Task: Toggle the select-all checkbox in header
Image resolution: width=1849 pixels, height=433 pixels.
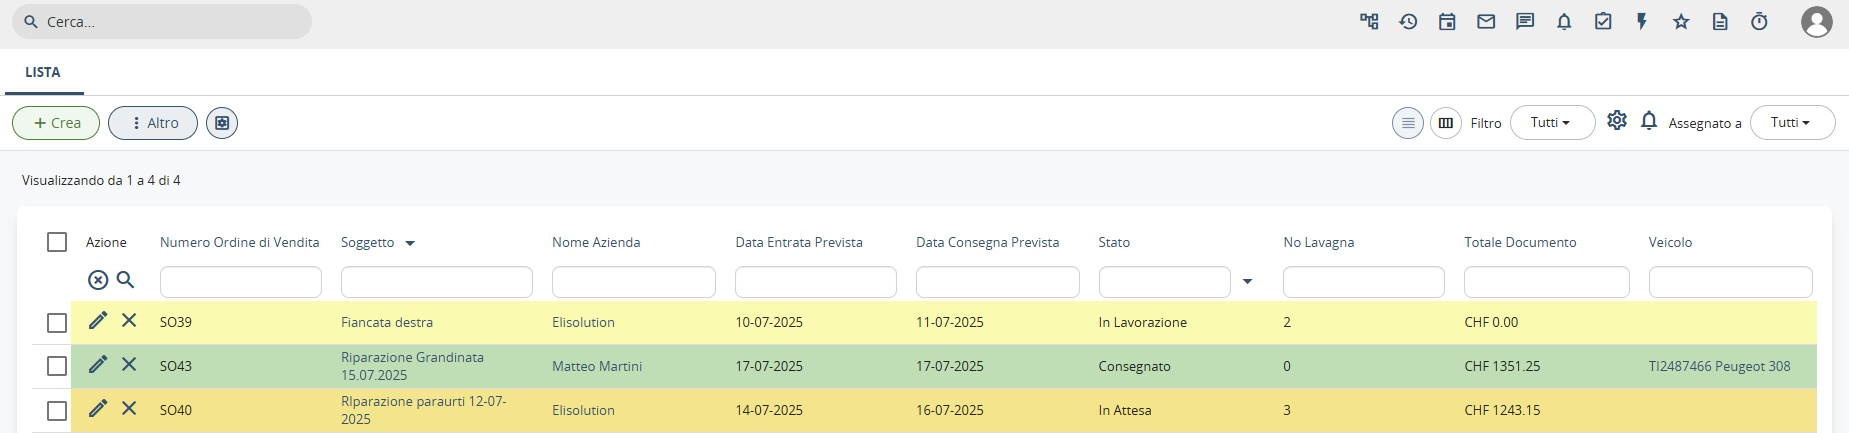Action: pyautogui.click(x=57, y=242)
